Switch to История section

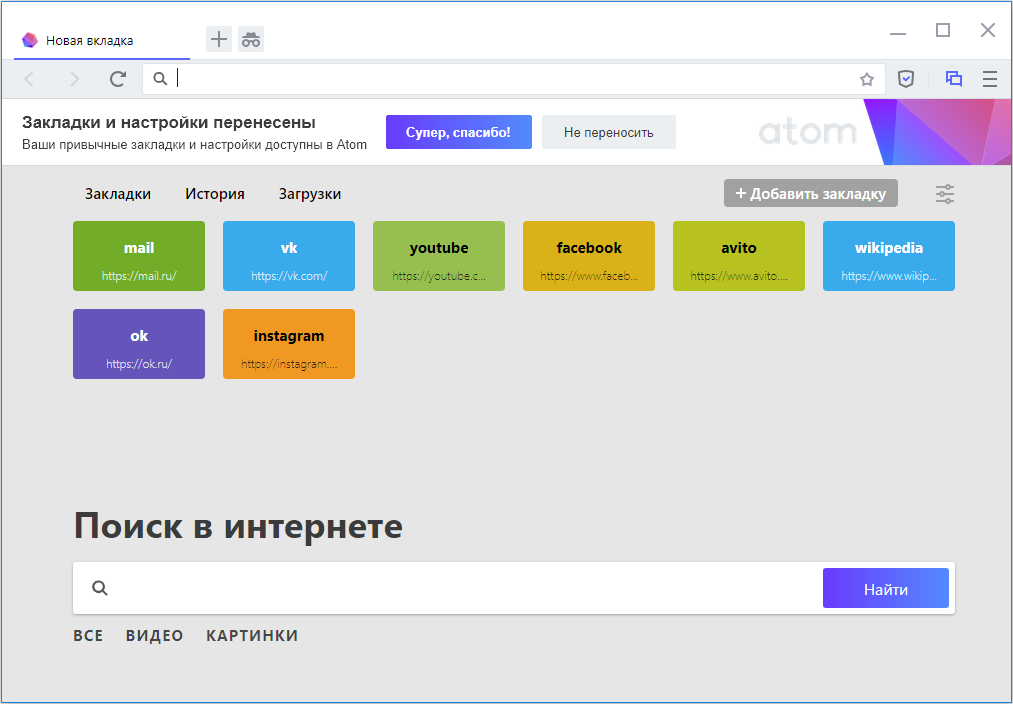[214, 194]
